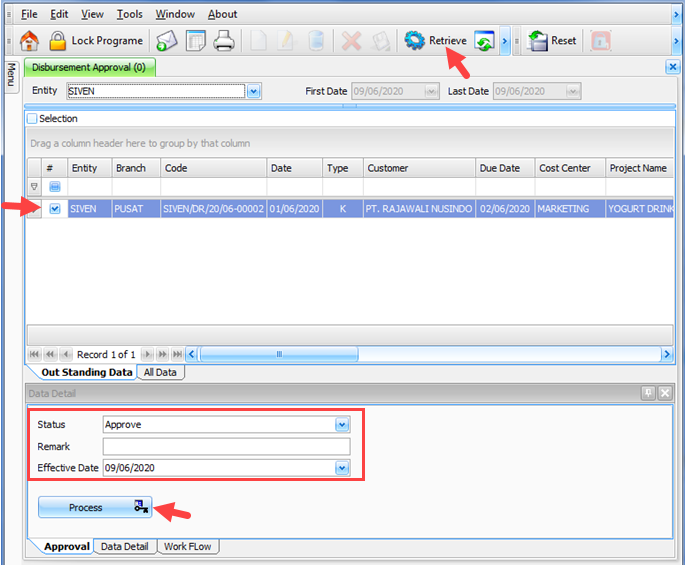The image size is (685, 565).
Task: Click the Customer column header
Action: 419,168
